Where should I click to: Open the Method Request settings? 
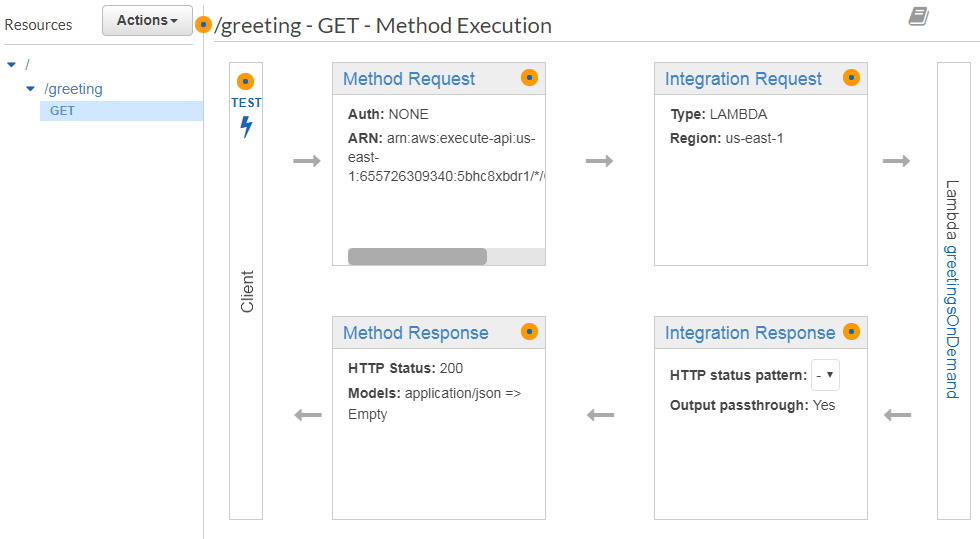tap(409, 79)
